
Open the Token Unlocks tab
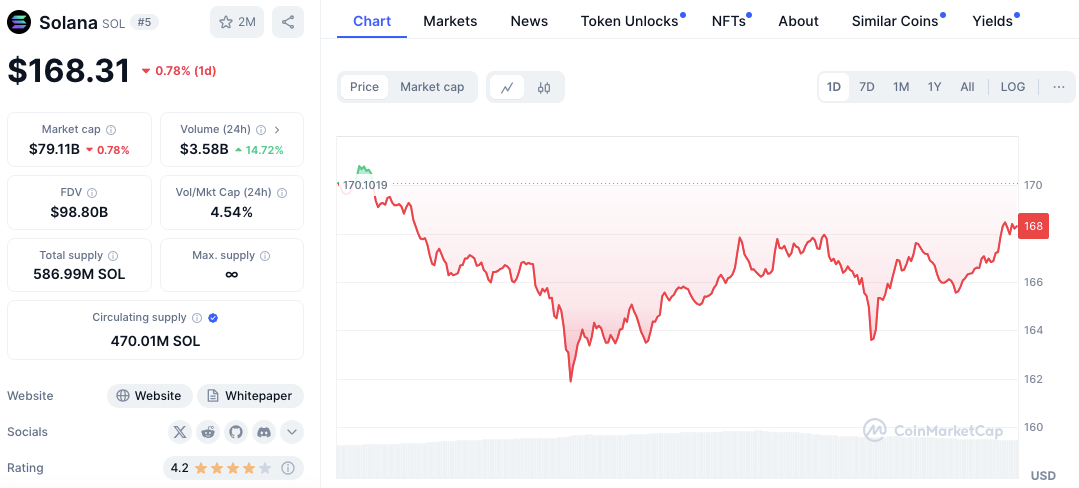pos(630,21)
